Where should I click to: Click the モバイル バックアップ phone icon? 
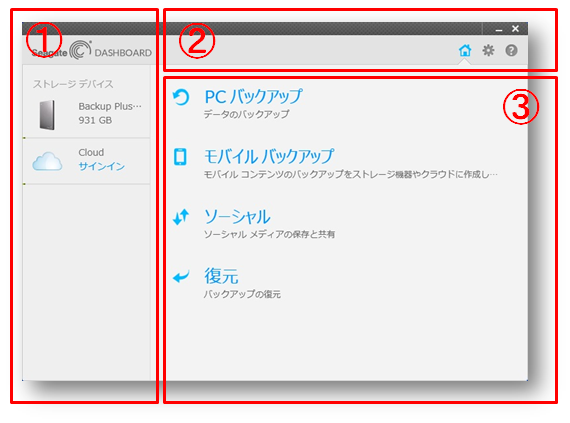pos(180,157)
